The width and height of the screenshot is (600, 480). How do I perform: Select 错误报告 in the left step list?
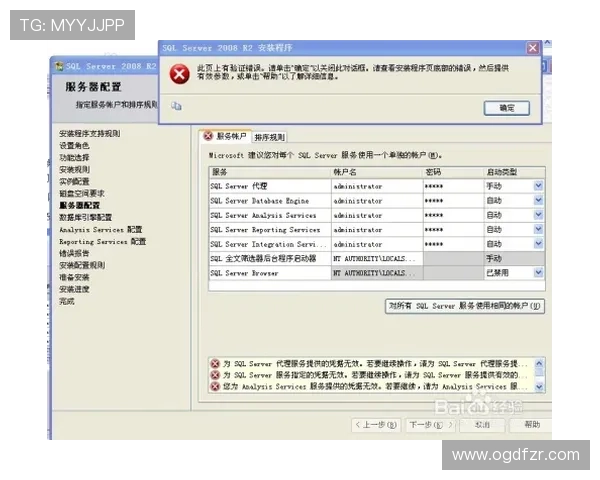click(x=74, y=253)
